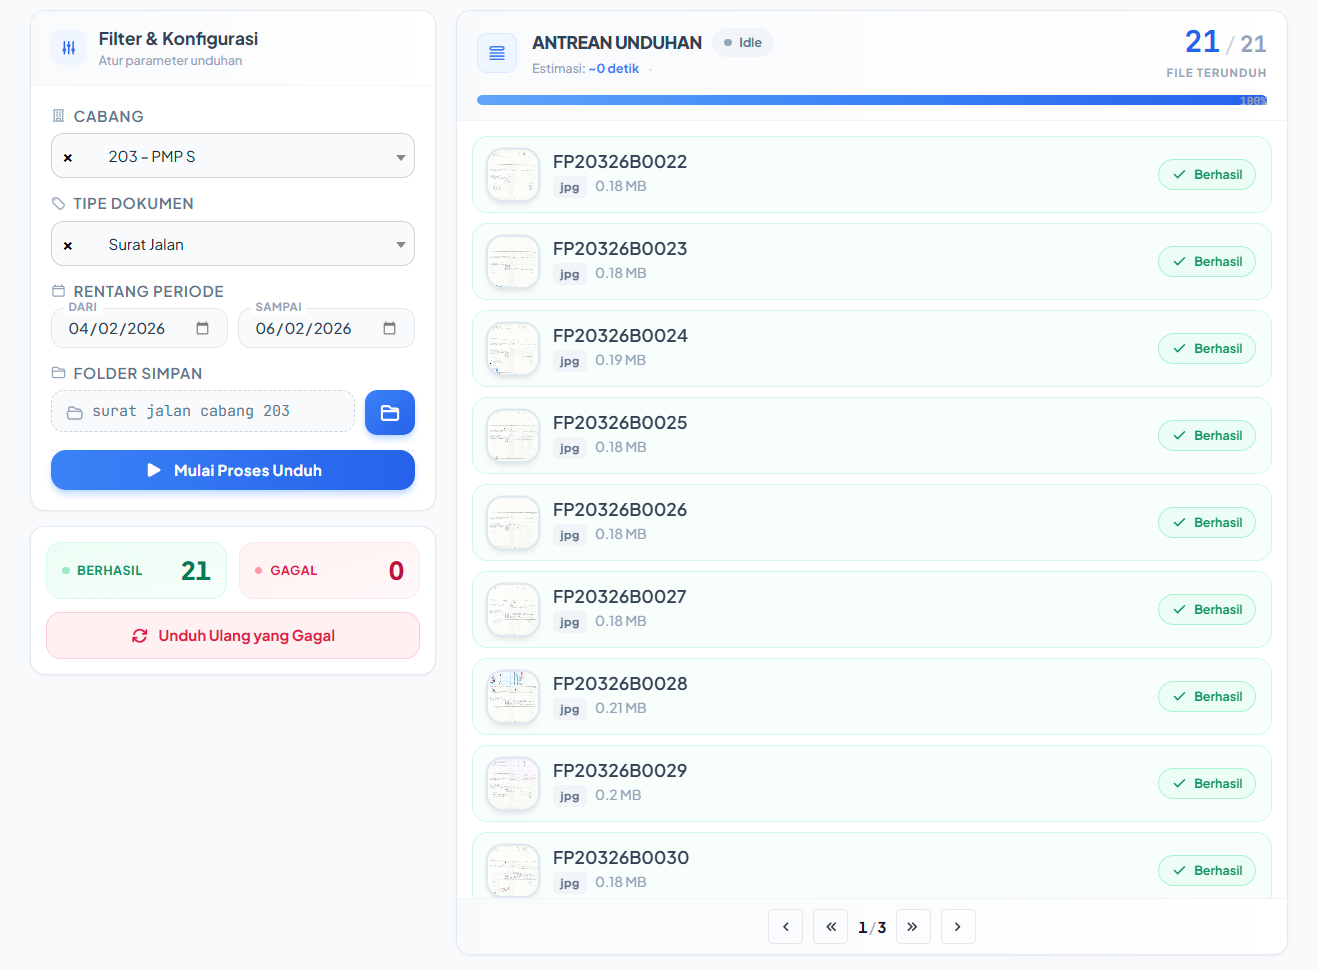Expand the Cabang dropdown
The width and height of the screenshot is (1318, 970).
click(x=400, y=157)
